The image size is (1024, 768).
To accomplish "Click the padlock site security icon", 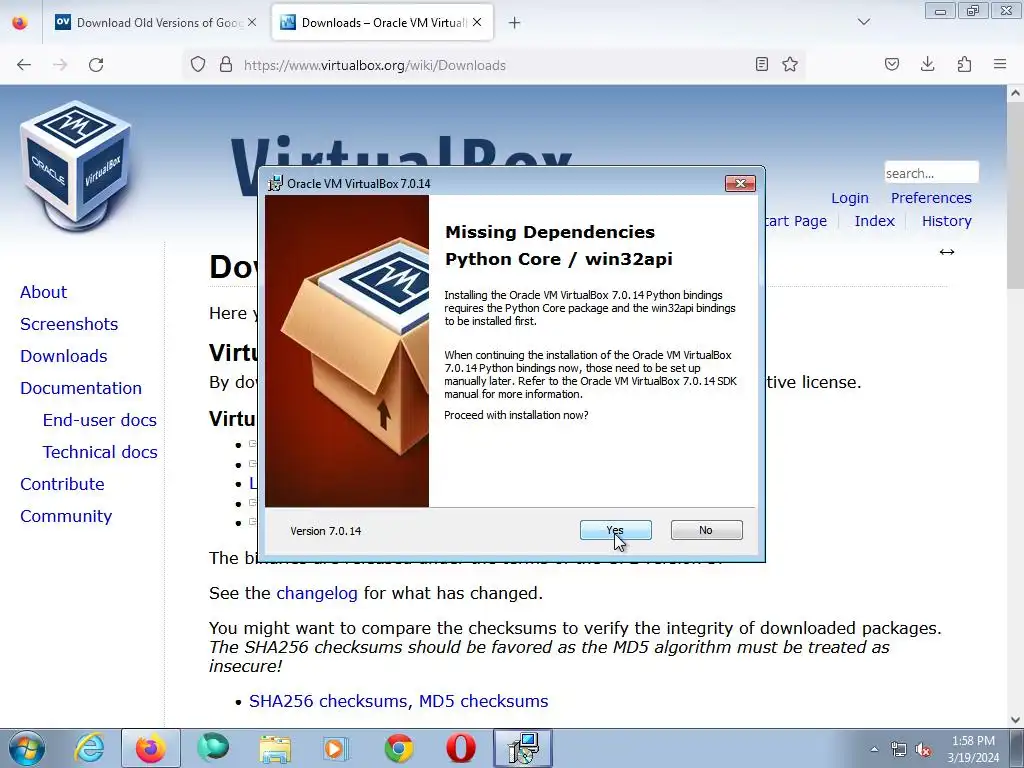I will 226,65.
